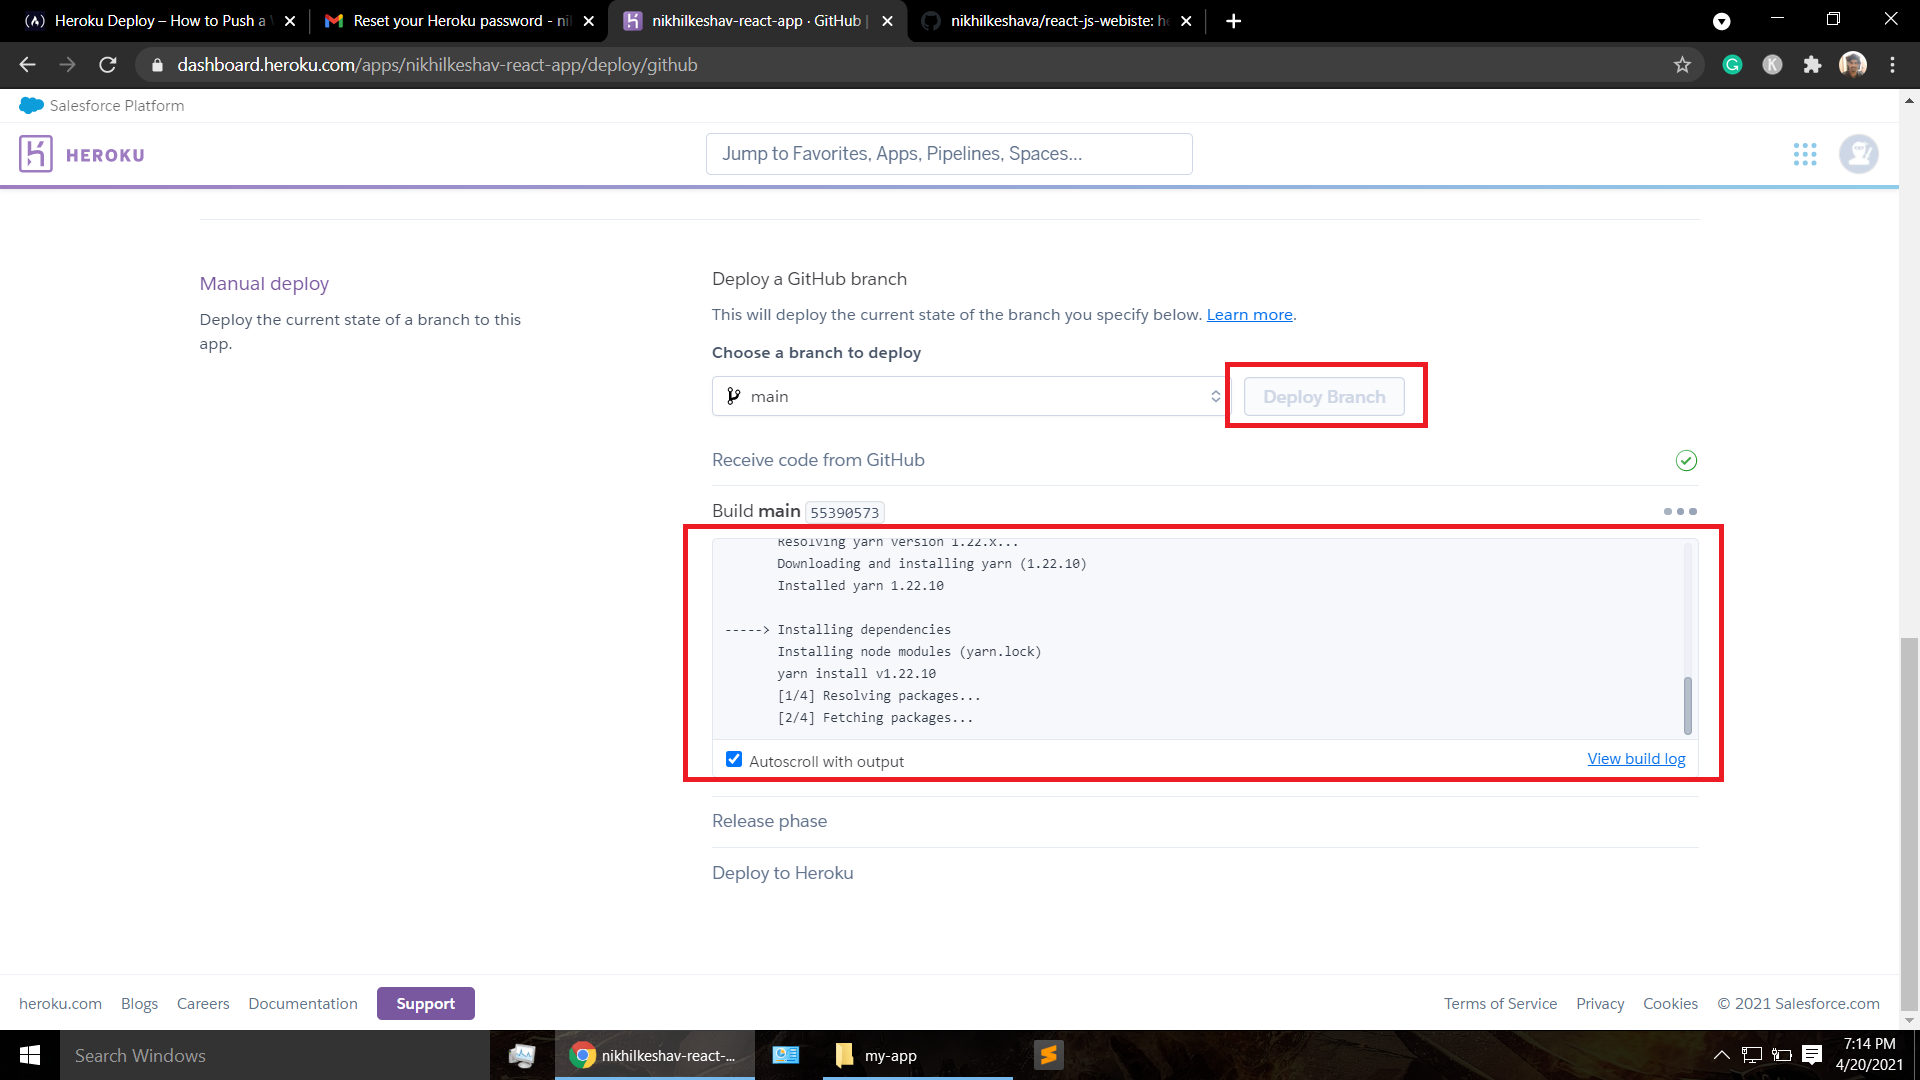Open the Windows Start menu
Screen dimensions: 1920x1080
pos(30,1055)
